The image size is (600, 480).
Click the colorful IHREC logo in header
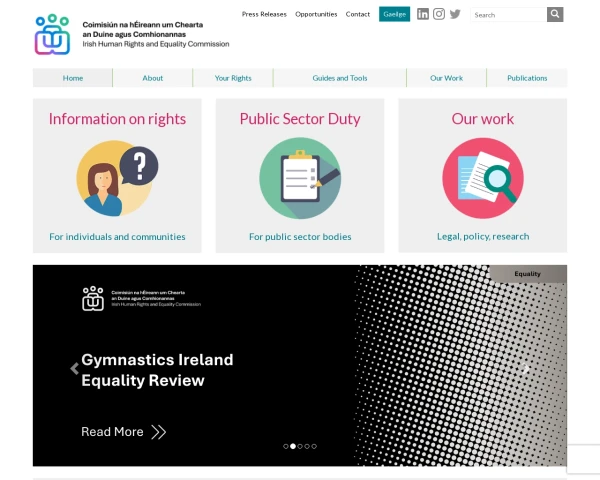[x=52, y=34]
